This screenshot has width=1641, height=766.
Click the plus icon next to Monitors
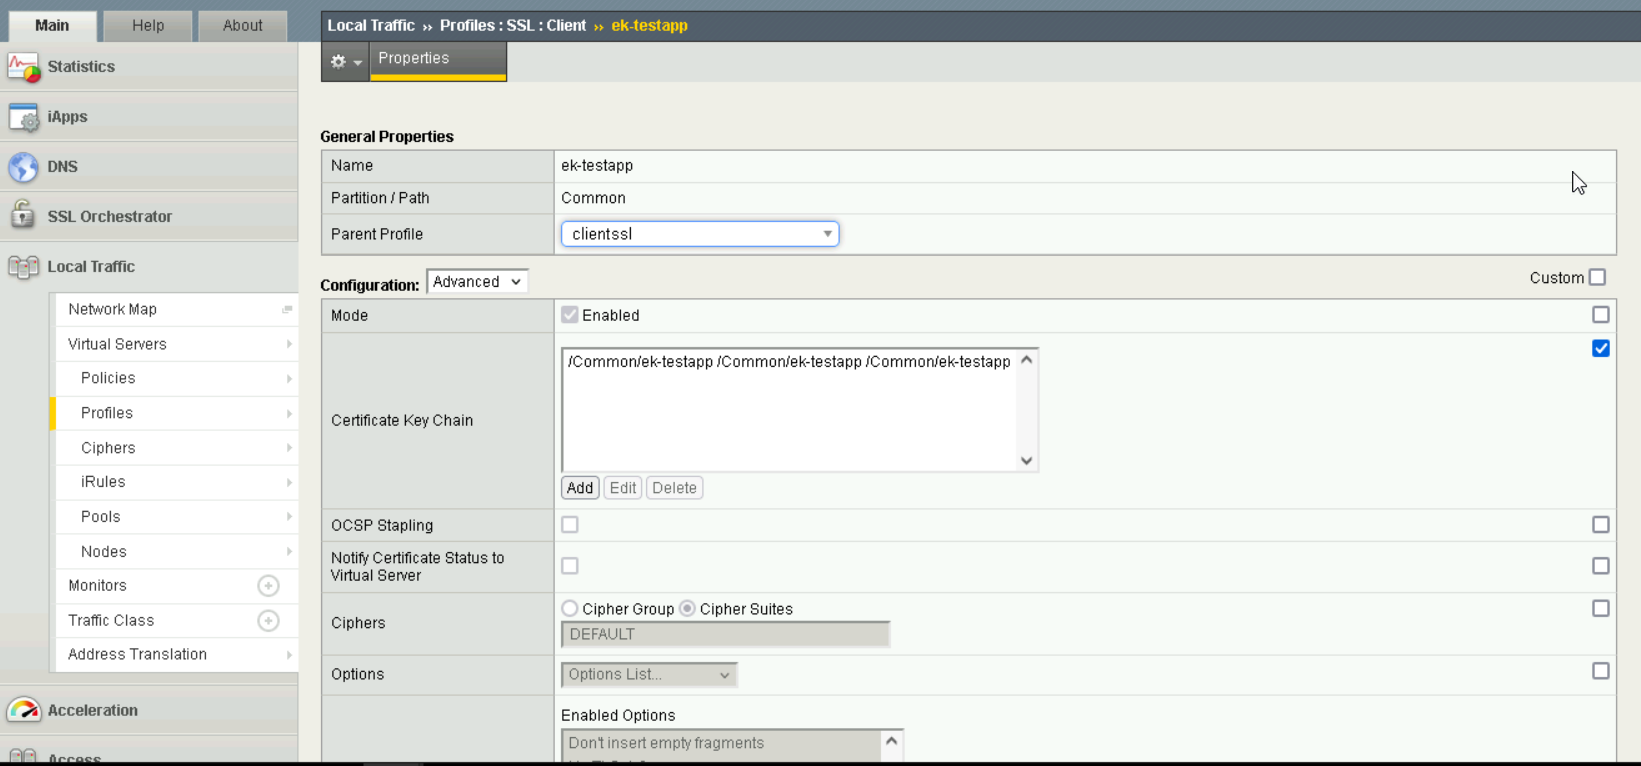[x=268, y=586]
